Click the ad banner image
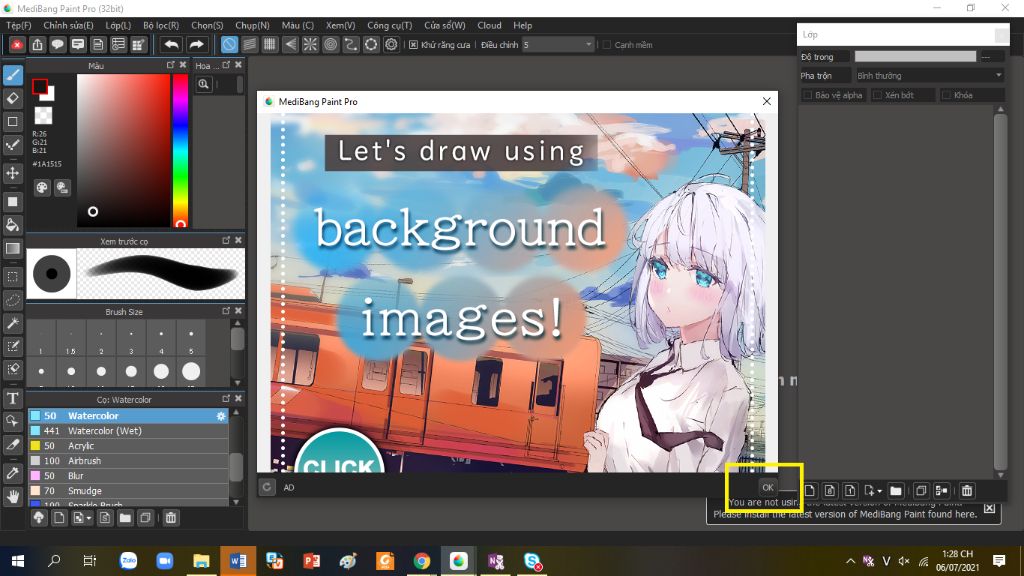Screen dimensions: 1024x576 click(517, 293)
